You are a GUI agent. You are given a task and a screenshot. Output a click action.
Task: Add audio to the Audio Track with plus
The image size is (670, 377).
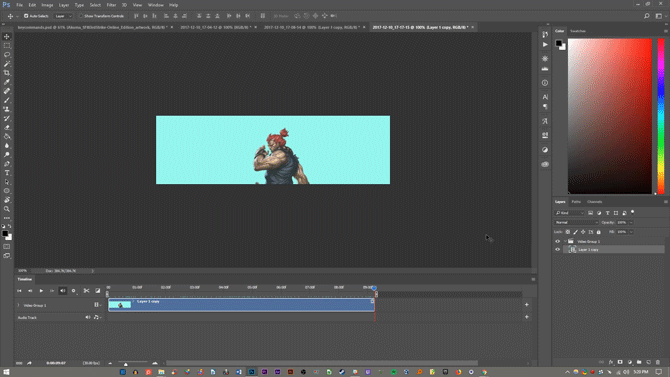click(x=526, y=317)
